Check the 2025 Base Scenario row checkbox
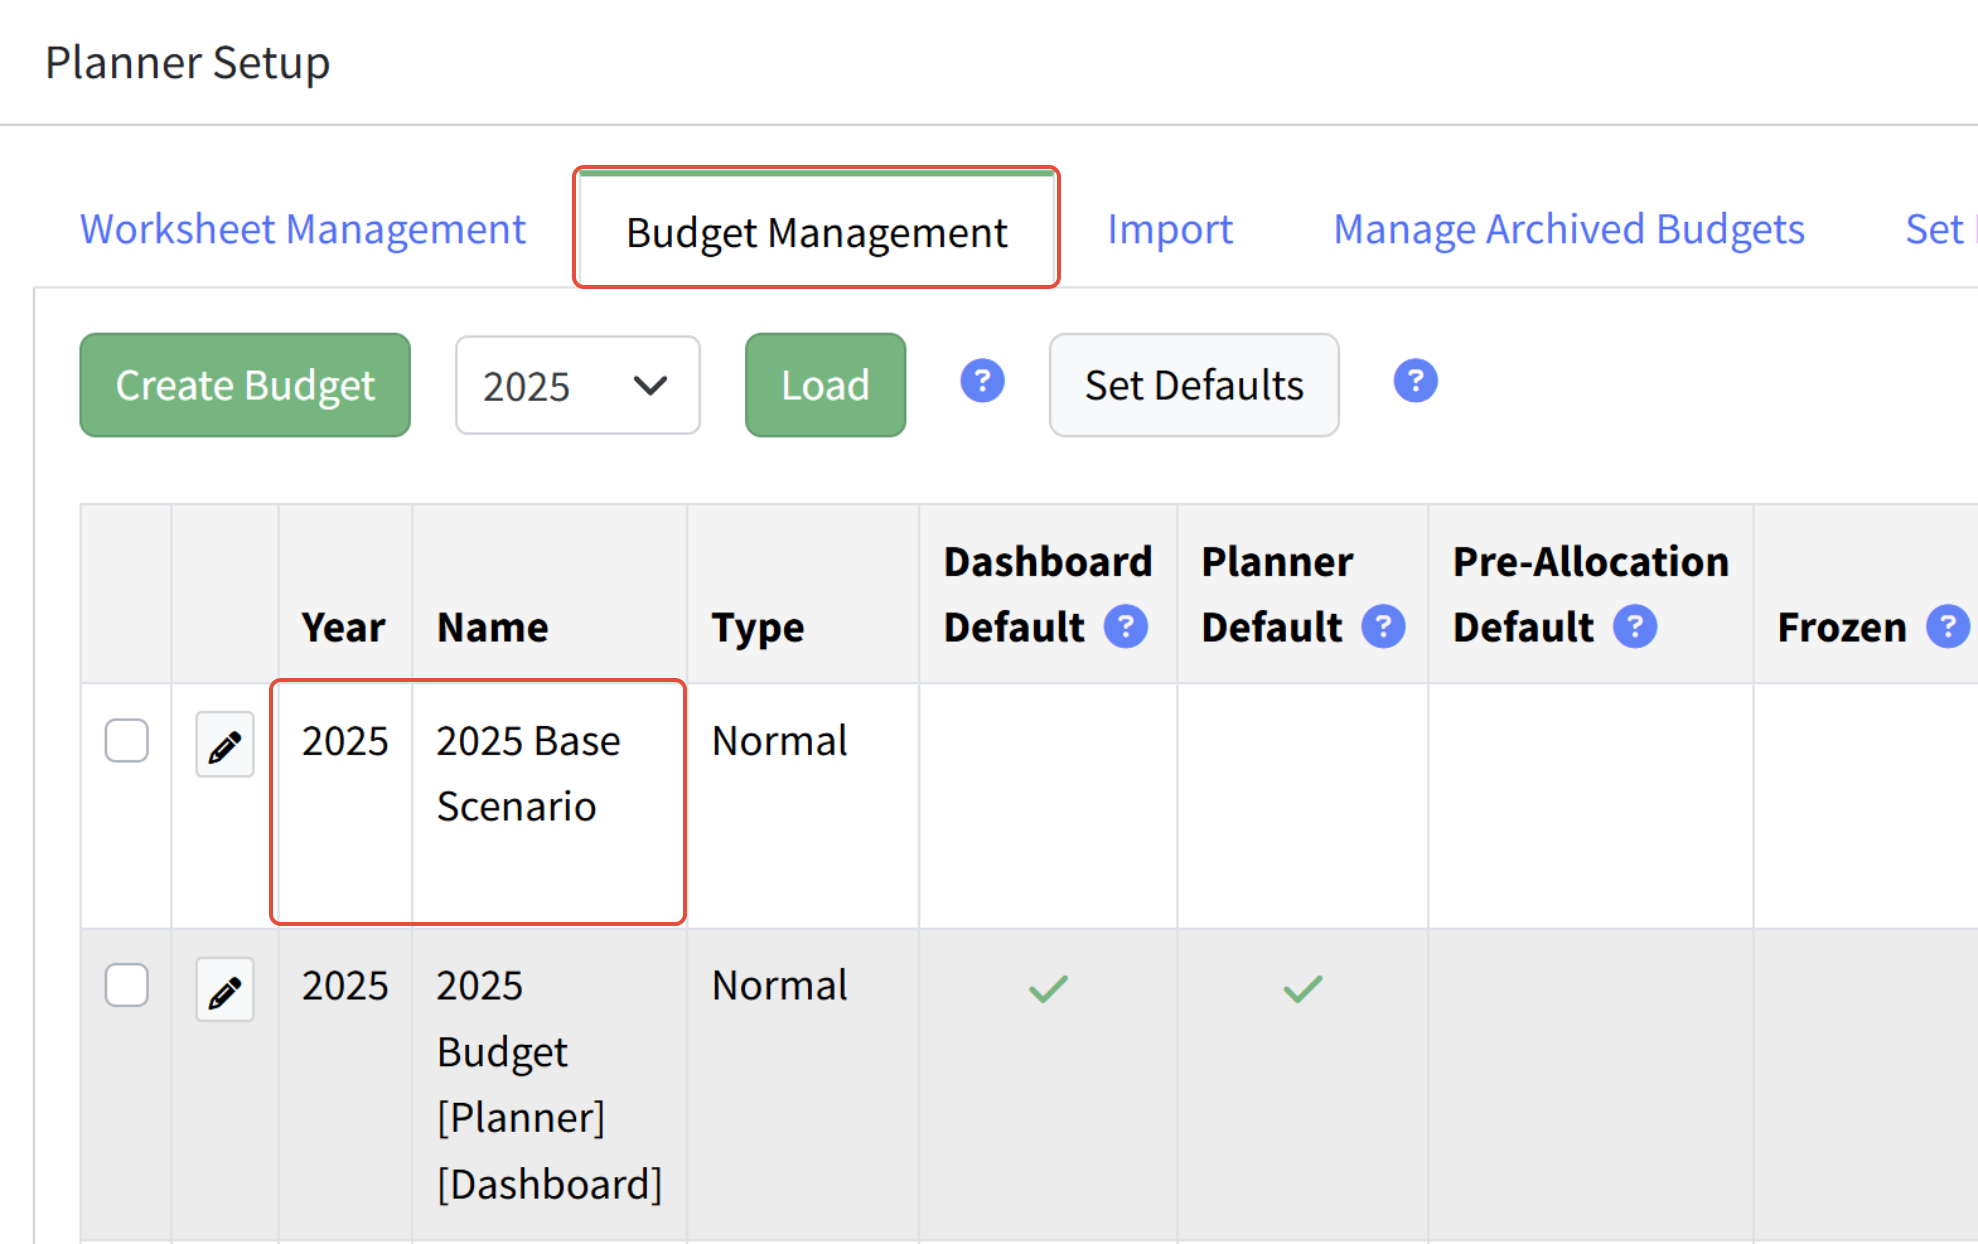This screenshot has width=1978, height=1244. pyautogui.click(x=127, y=741)
